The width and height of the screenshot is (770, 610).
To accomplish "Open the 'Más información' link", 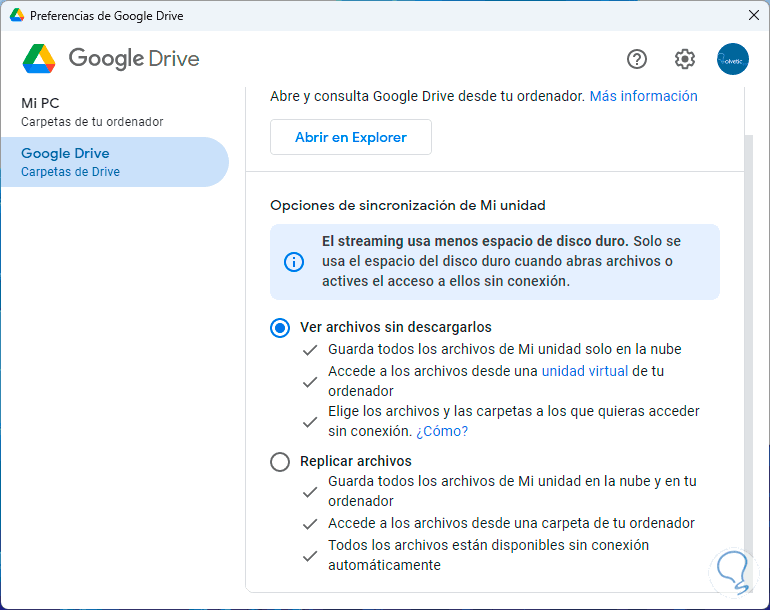I will click(x=643, y=97).
